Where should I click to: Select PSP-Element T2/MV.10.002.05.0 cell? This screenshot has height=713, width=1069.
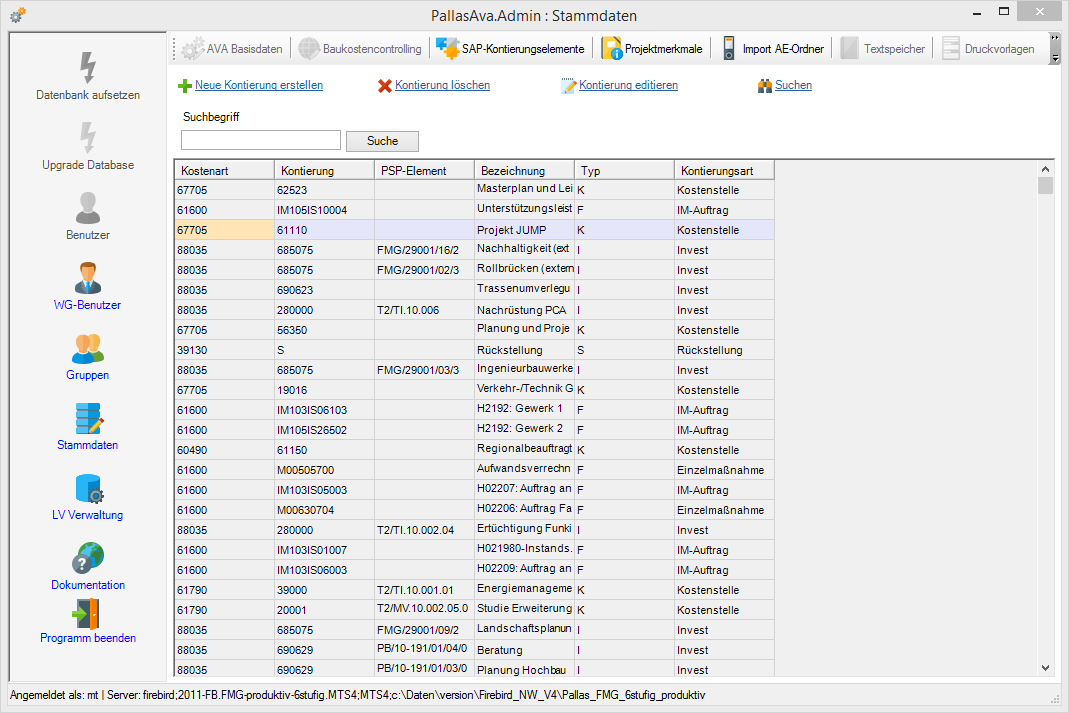424,610
